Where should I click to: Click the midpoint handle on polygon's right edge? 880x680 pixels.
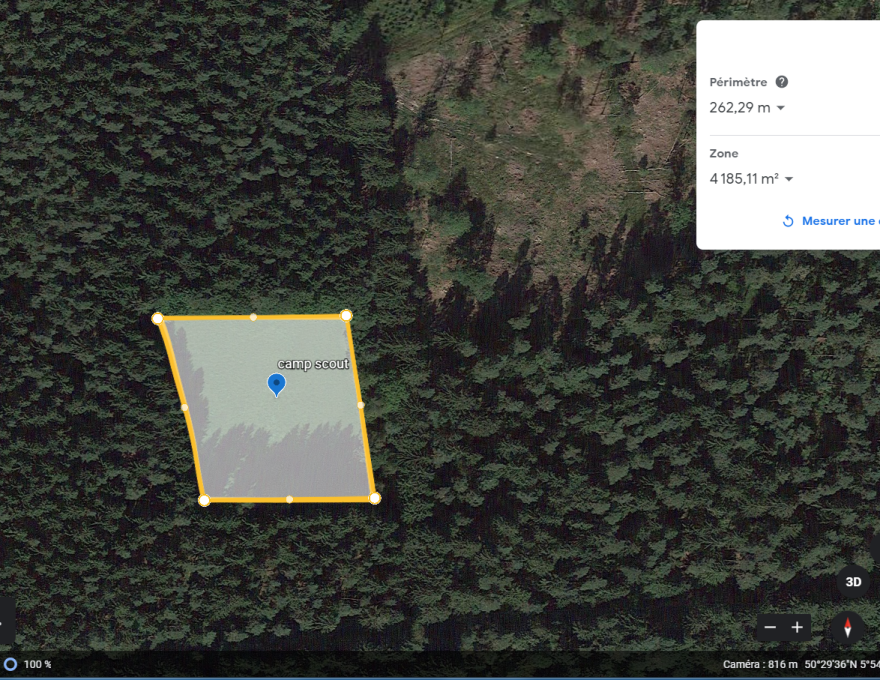point(360,405)
